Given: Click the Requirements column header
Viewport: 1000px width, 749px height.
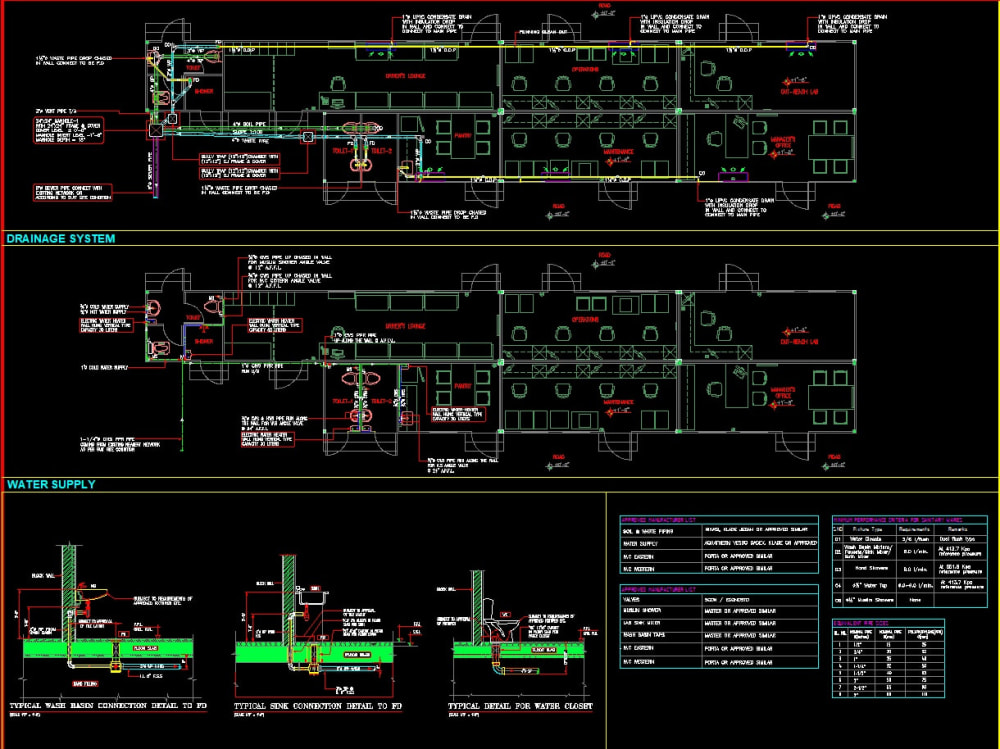Looking at the screenshot, I should tap(915, 530).
